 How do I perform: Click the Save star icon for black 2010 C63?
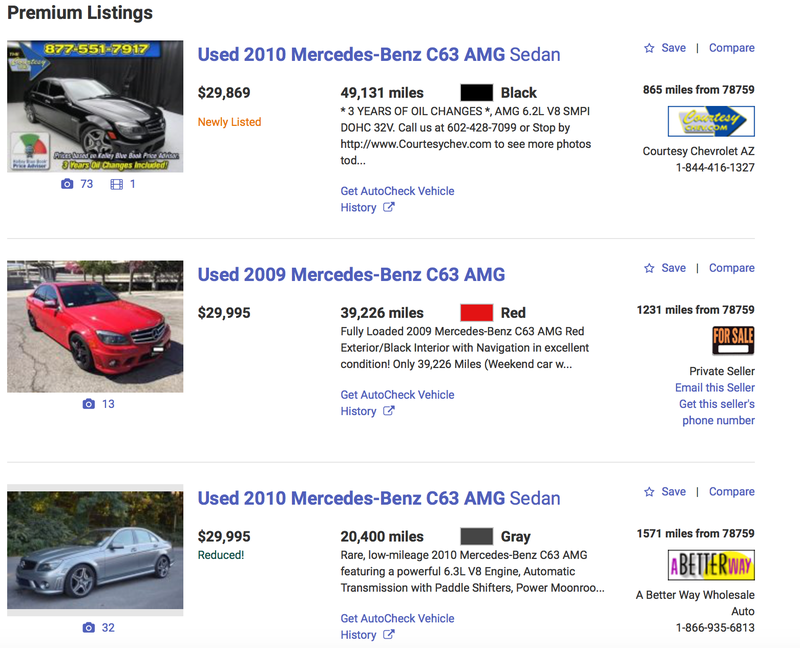pyautogui.click(x=649, y=48)
